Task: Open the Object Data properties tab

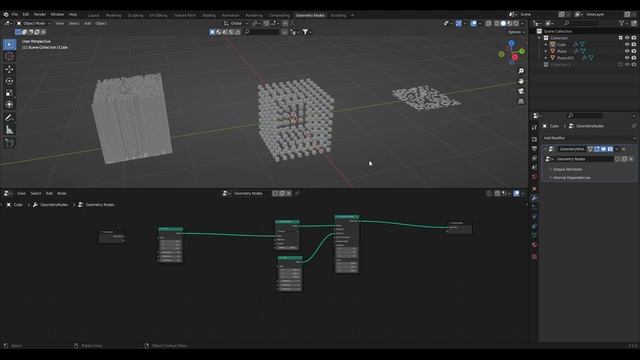Action: (x=534, y=236)
